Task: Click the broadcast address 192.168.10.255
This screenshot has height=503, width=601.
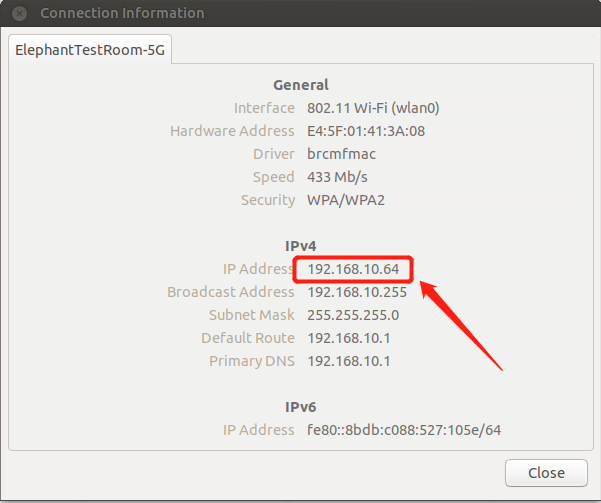Action: [357, 292]
